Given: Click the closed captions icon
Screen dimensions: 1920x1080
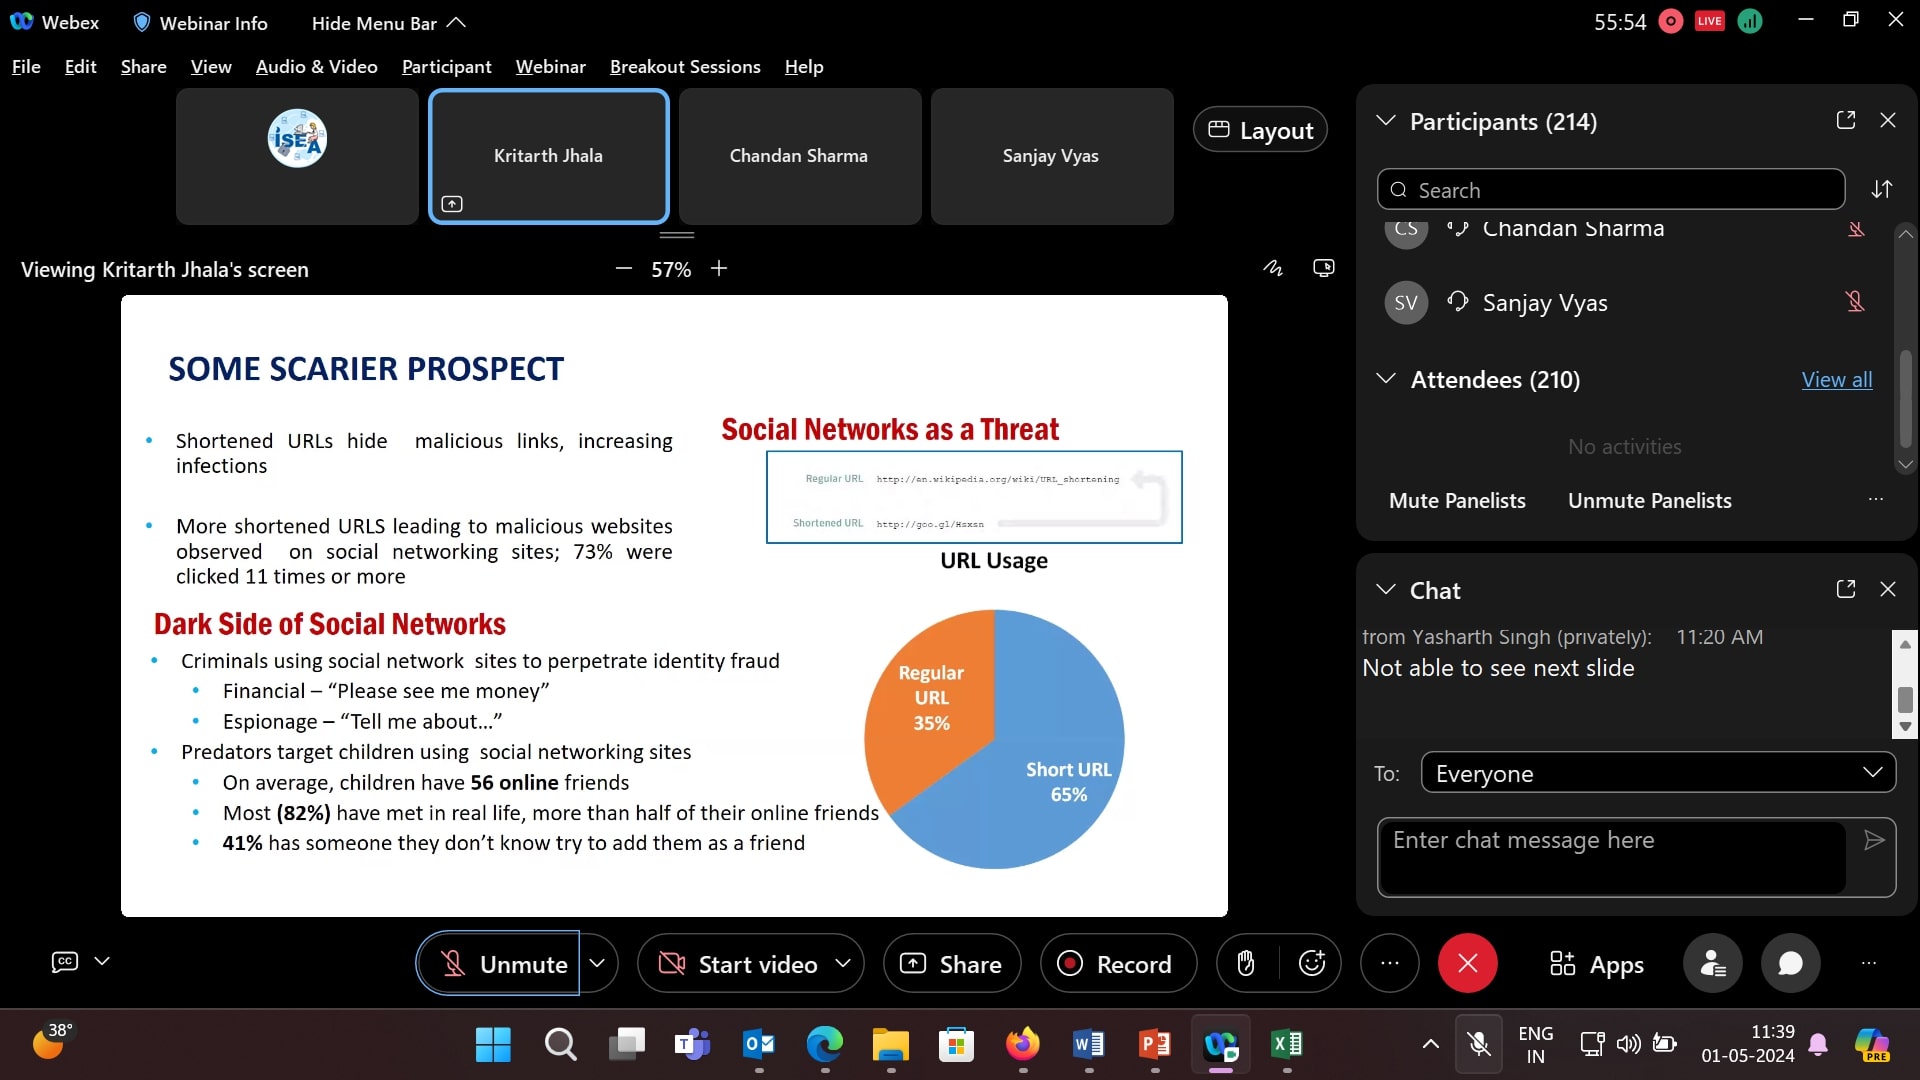Looking at the screenshot, I should pos(65,961).
